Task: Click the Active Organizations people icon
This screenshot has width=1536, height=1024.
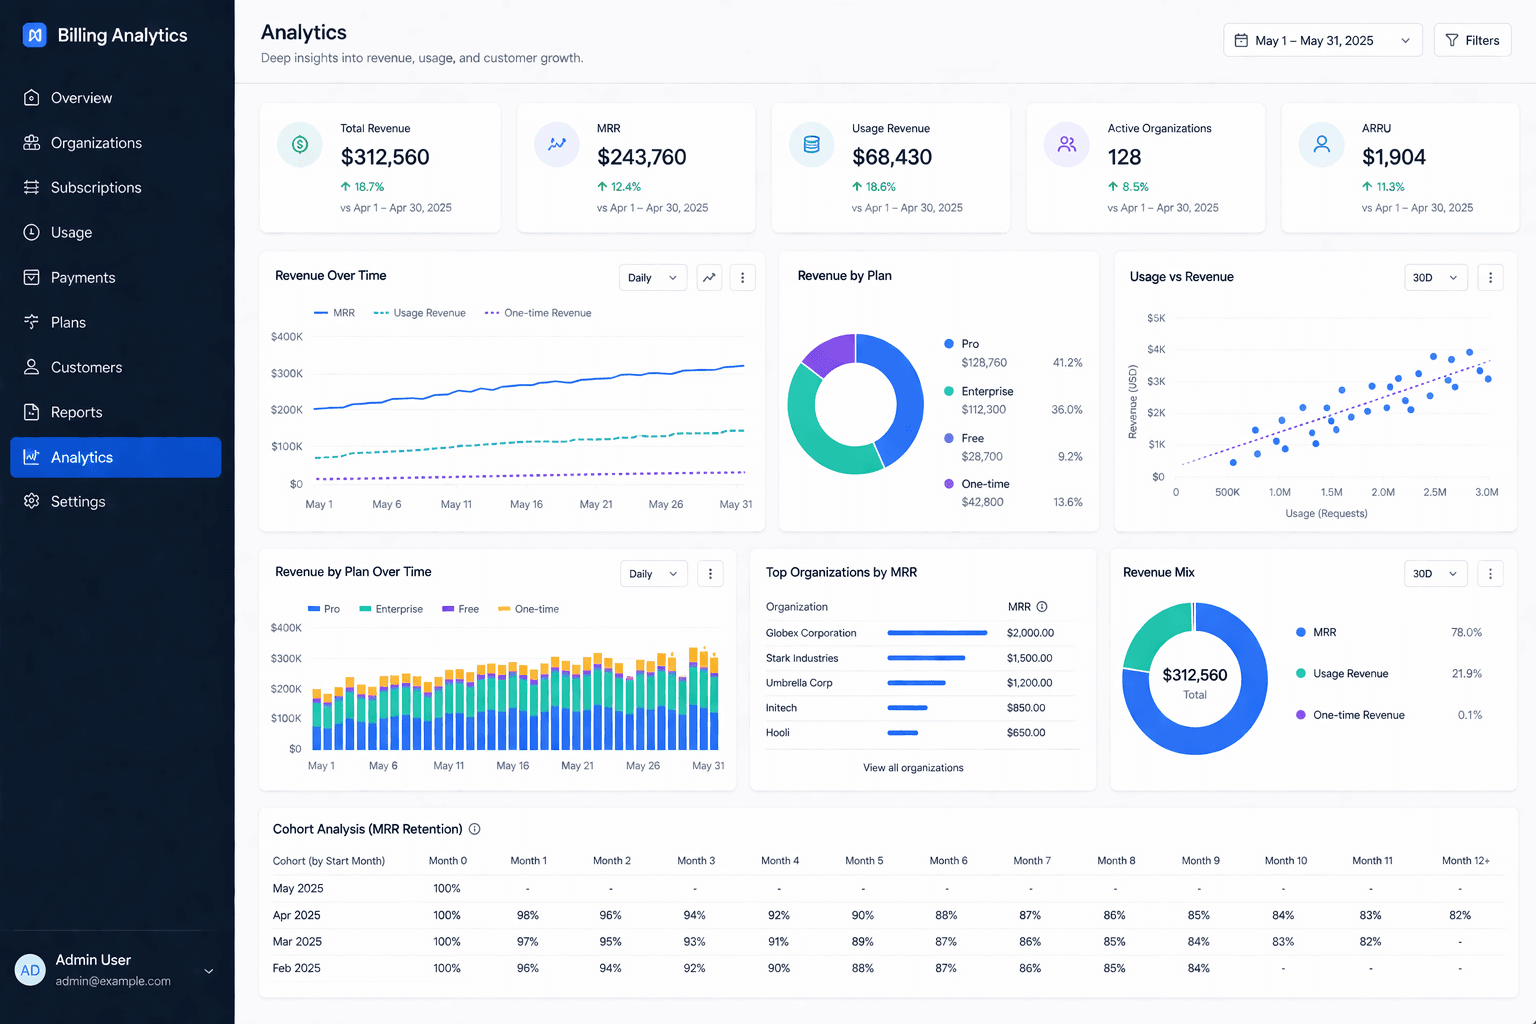Action: (x=1067, y=145)
